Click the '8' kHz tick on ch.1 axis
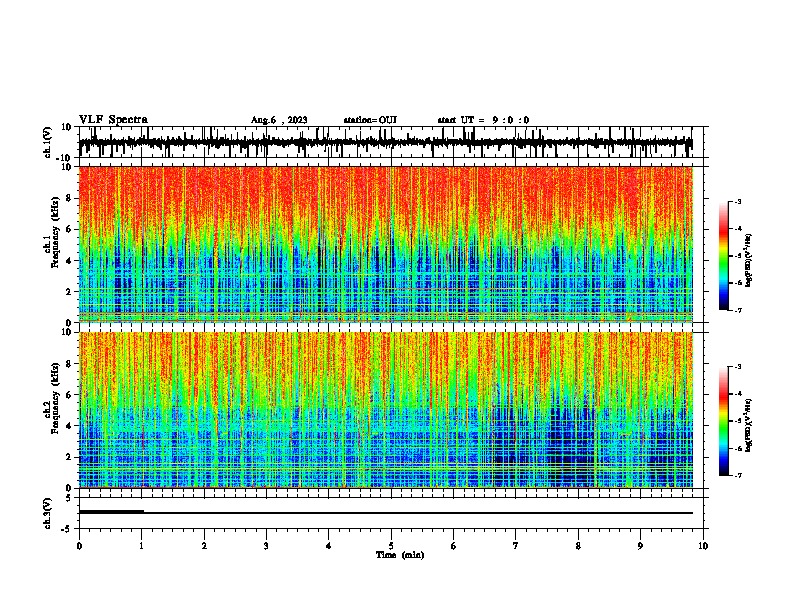The width and height of the screenshot is (792, 612). (69, 198)
